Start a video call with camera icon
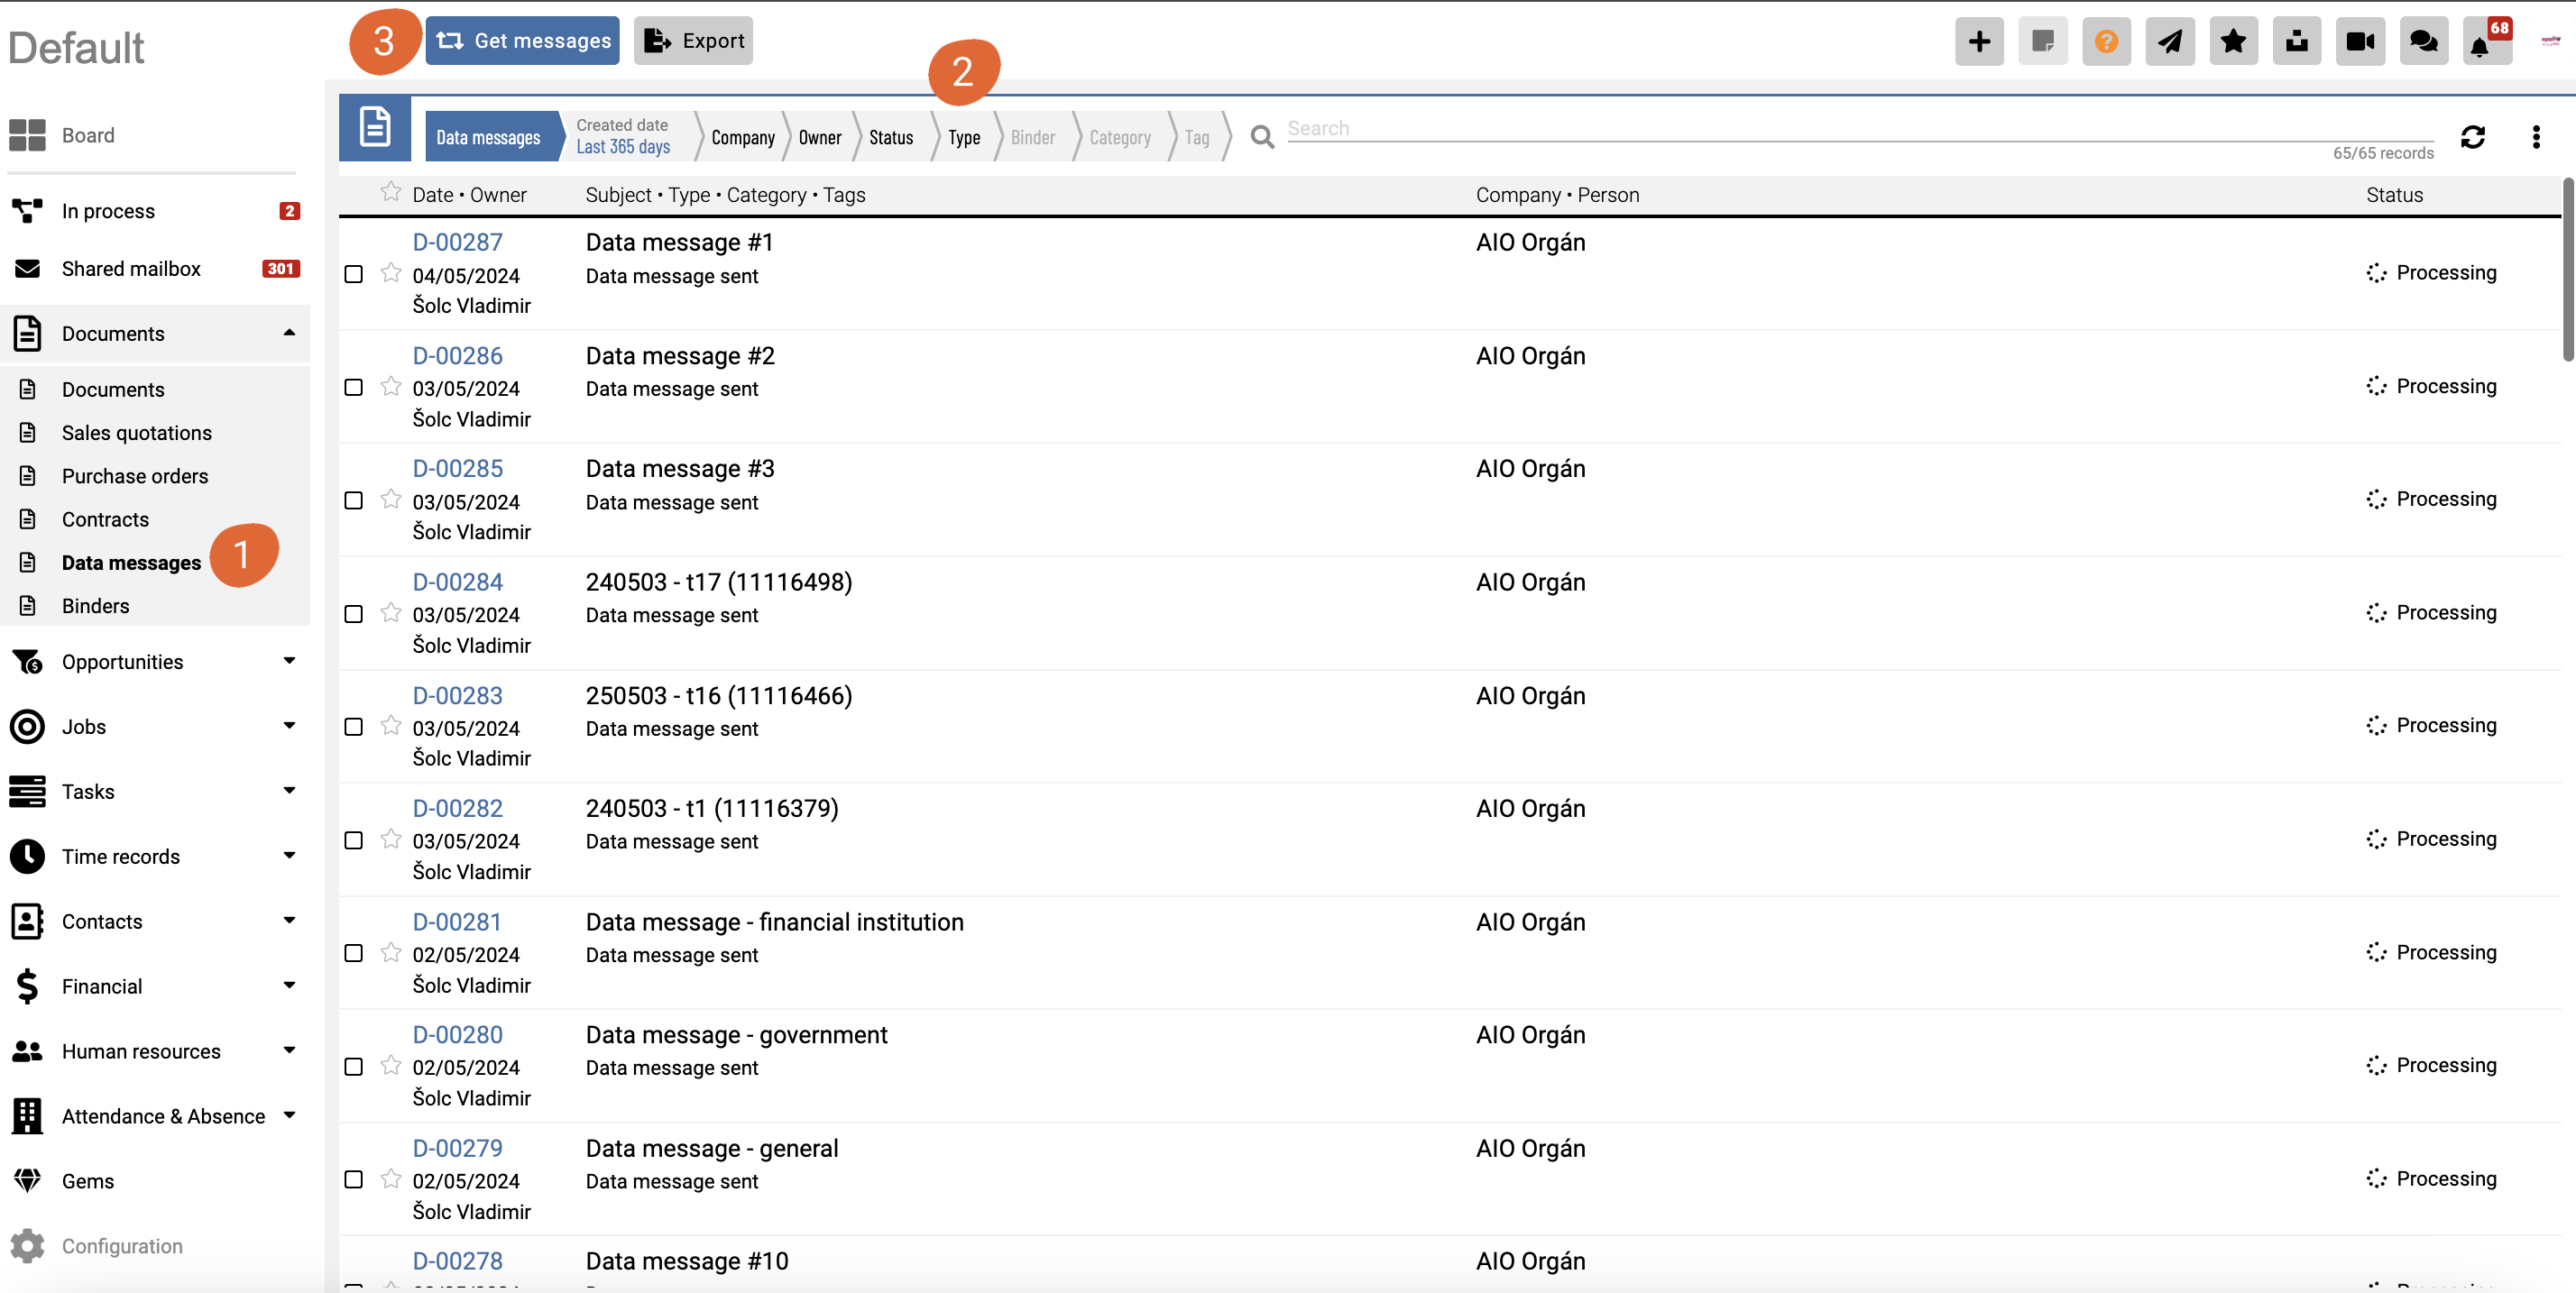This screenshot has height=1293, width=2576. (x=2360, y=41)
